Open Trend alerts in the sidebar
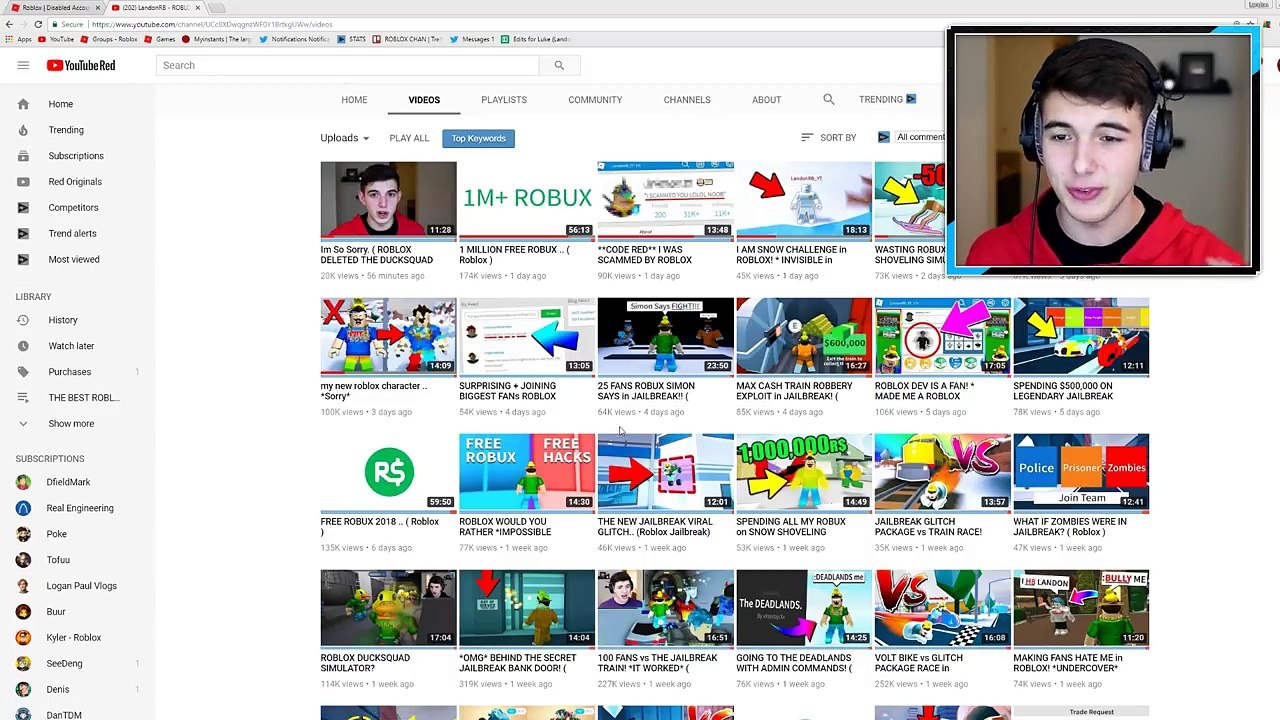Image resolution: width=1280 pixels, height=720 pixels. pyautogui.click(x=72, y=234)
